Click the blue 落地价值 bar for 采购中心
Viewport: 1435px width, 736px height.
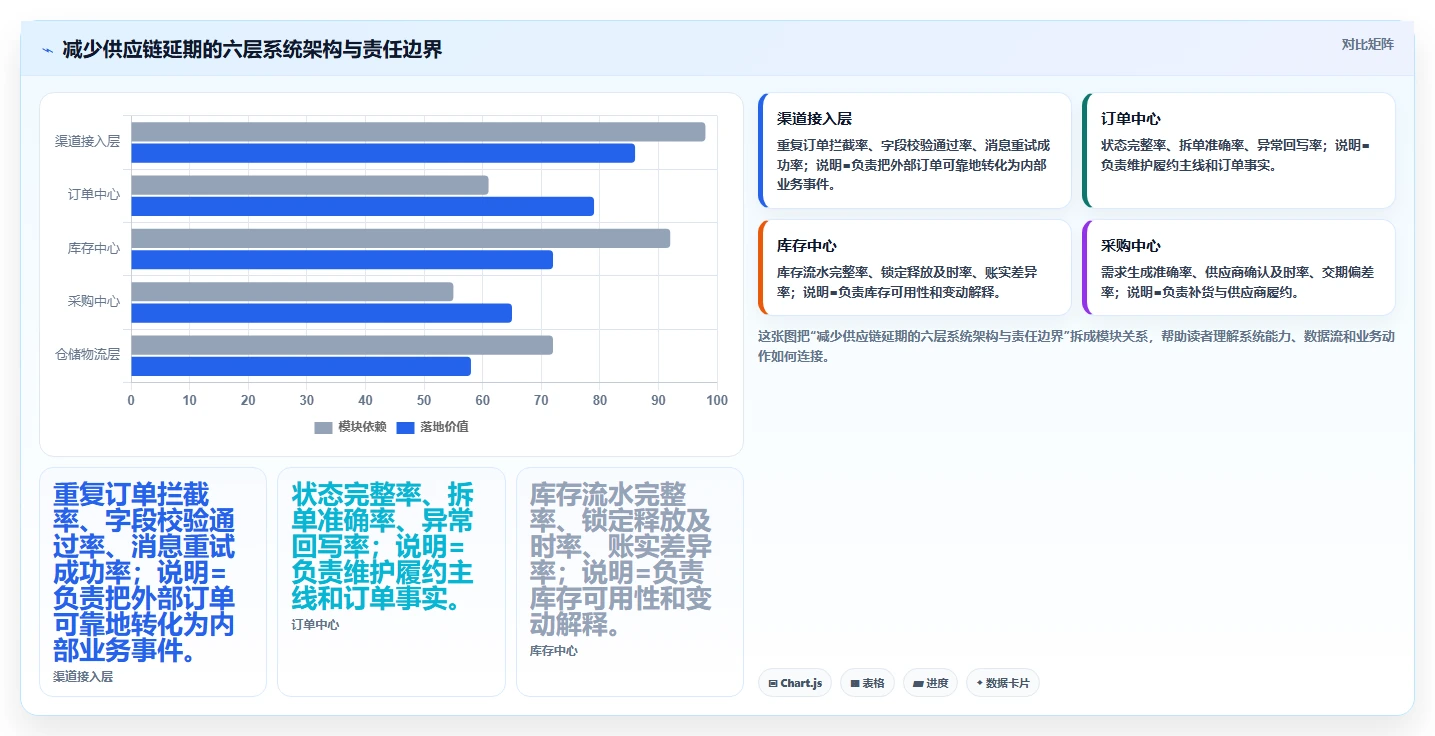pos(321,313)
